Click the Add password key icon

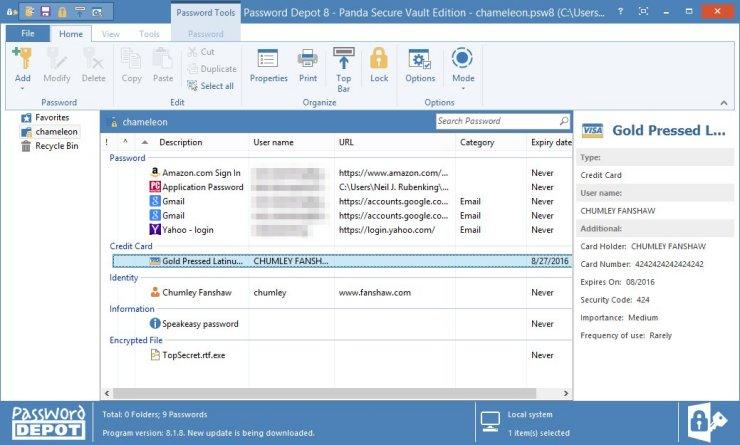click(x=22, y=59)
